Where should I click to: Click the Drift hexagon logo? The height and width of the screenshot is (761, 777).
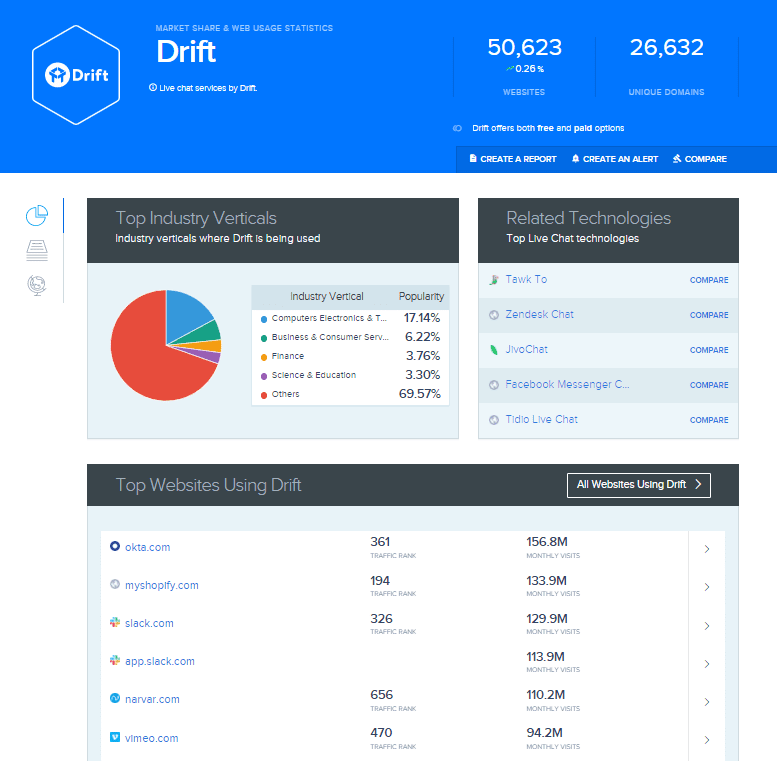point(76,75)
